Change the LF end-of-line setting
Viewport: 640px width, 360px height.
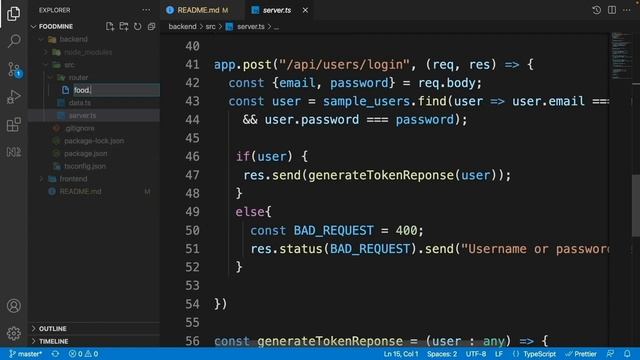(499, 354)
